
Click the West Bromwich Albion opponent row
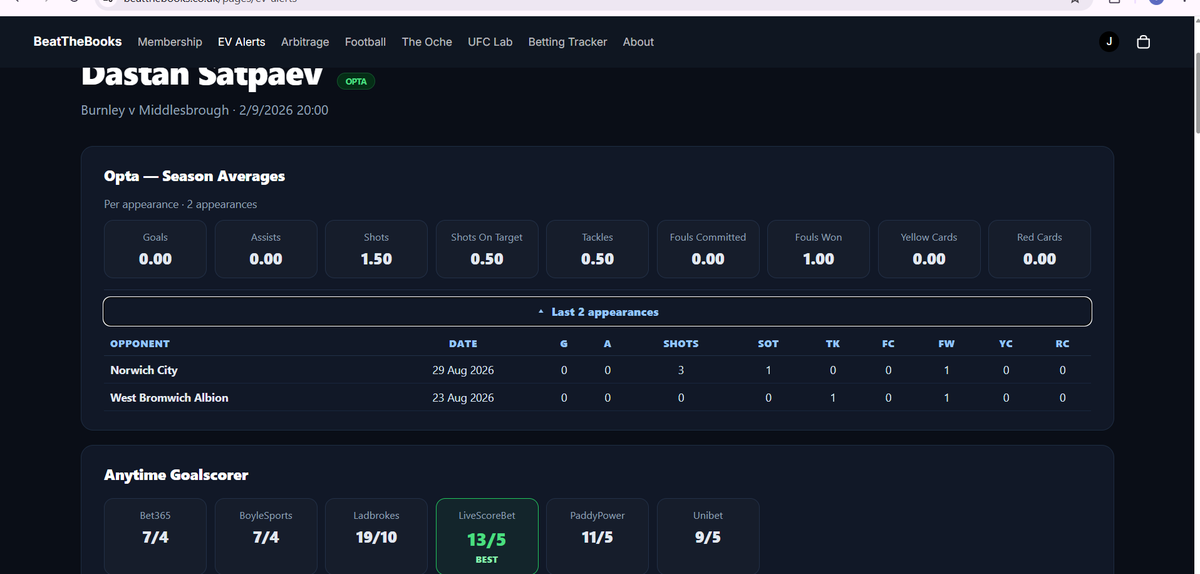point(597,397)
